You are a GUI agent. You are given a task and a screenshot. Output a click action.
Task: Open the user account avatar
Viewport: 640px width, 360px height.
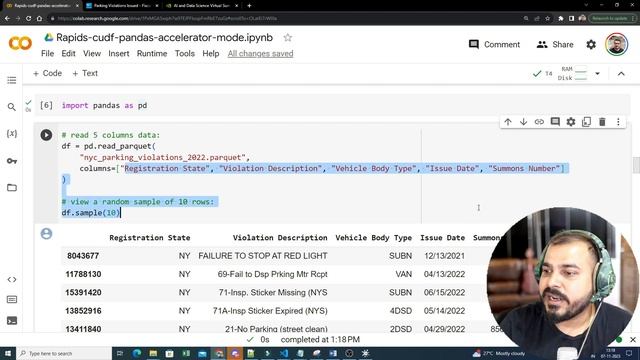click(616, 44)
